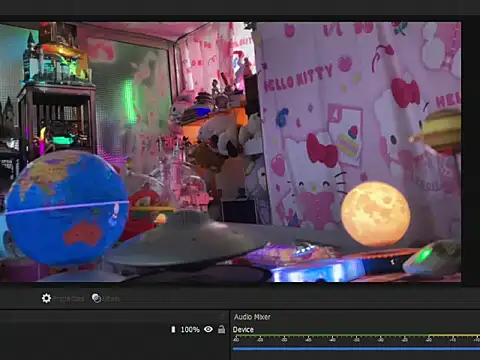Select the Device audio channel label
480x360 pixels.
click(x=243, y=330)
